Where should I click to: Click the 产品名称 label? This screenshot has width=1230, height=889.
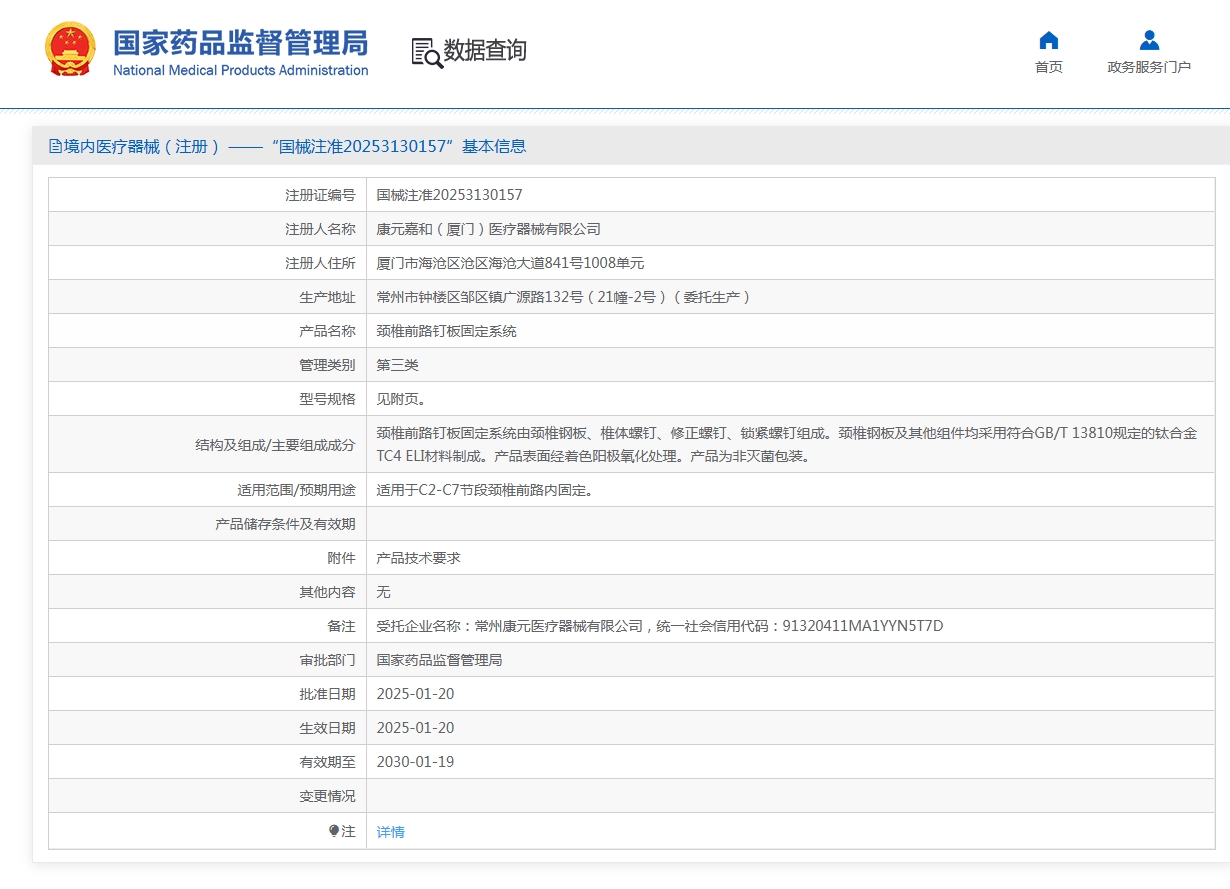click(x=327, y=331)
